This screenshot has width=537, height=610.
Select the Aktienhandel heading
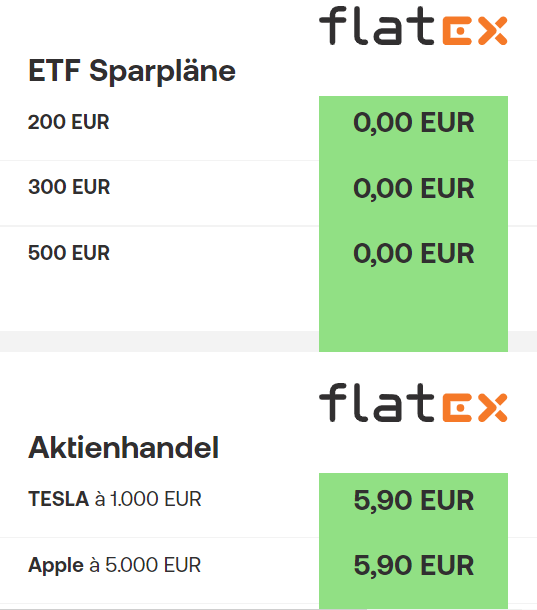point(124,448)
